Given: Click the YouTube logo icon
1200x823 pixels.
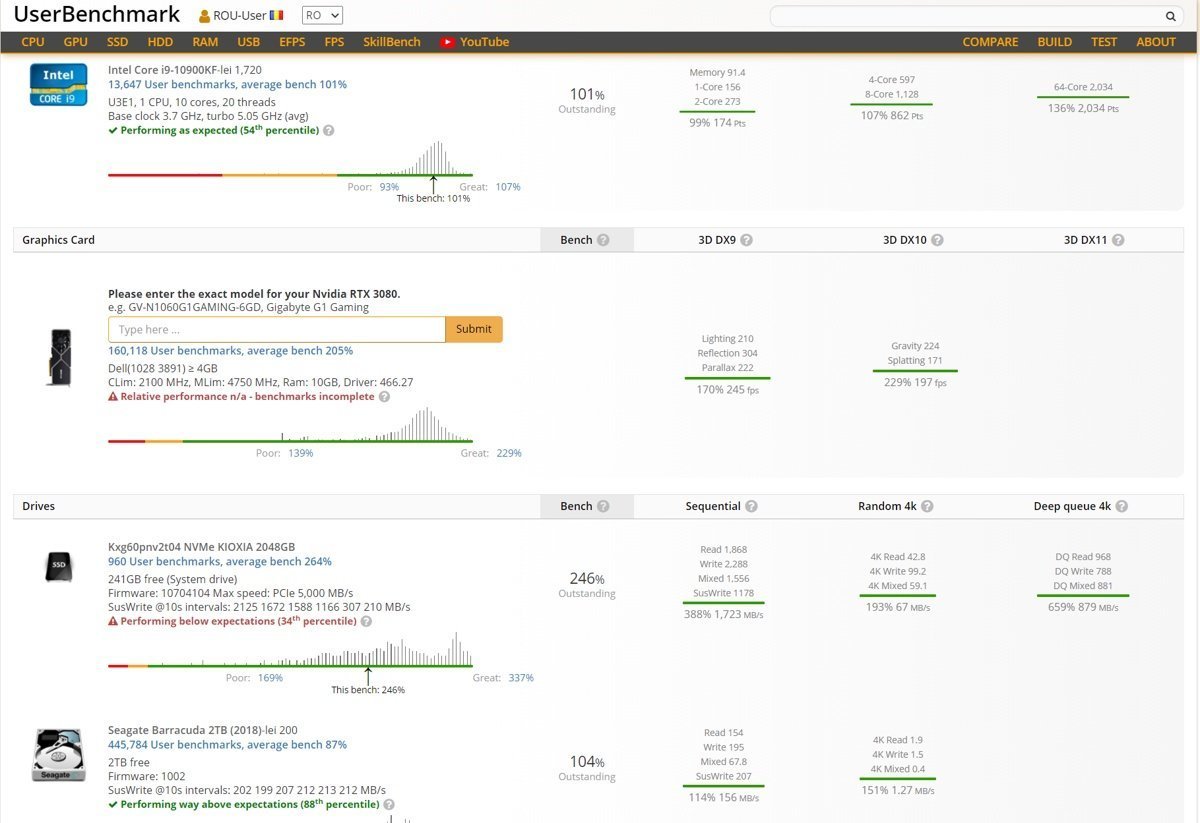Looking at the screenshot, I should 447,42.
